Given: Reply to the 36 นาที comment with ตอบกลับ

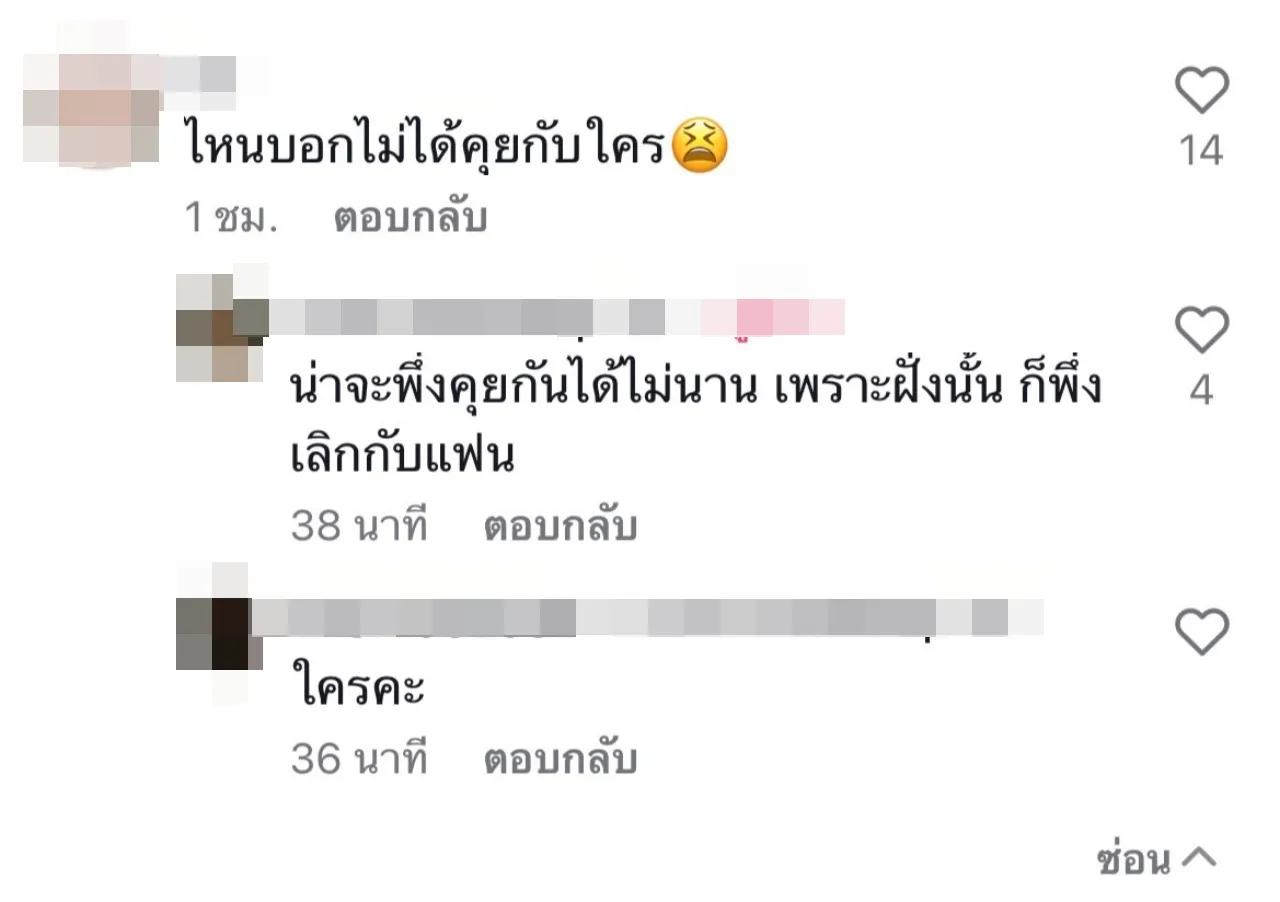Looking at the screenshot, I should click(560, 760).
